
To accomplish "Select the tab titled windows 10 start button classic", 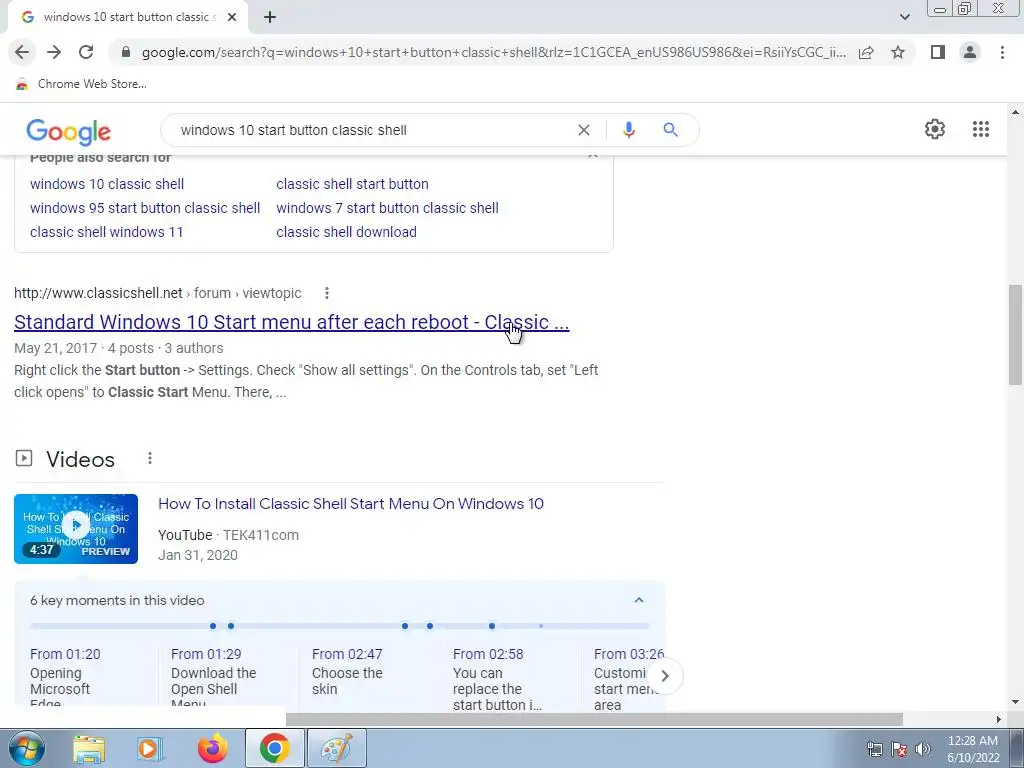I will click(x=127, y=17).
